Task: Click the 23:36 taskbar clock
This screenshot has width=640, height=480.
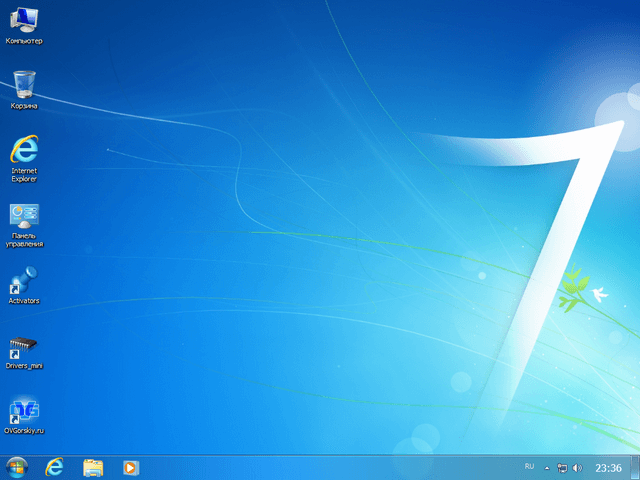Action: tap(608, 467)
